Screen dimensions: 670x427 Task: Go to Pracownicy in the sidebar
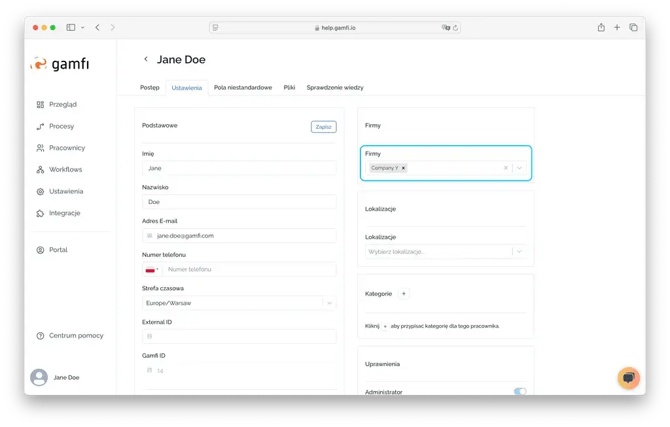[x=66, y=148]
